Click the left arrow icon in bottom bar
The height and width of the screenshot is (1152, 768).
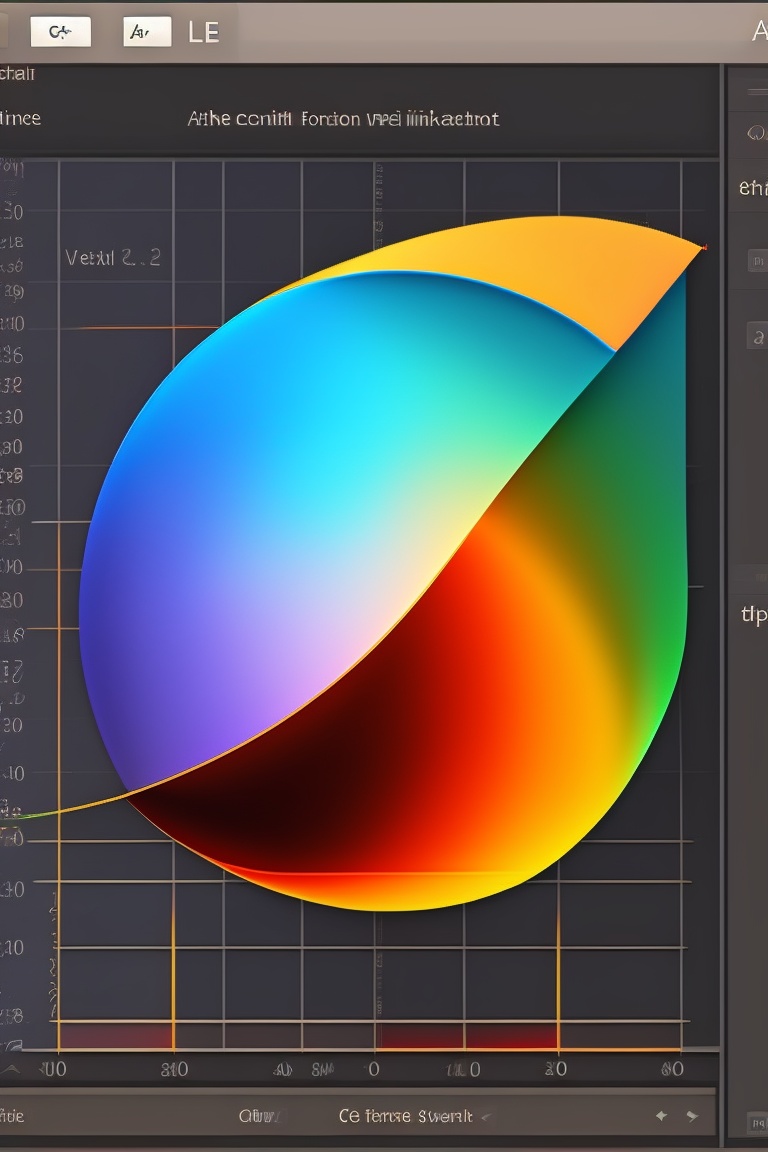(x=661, y=1115)
